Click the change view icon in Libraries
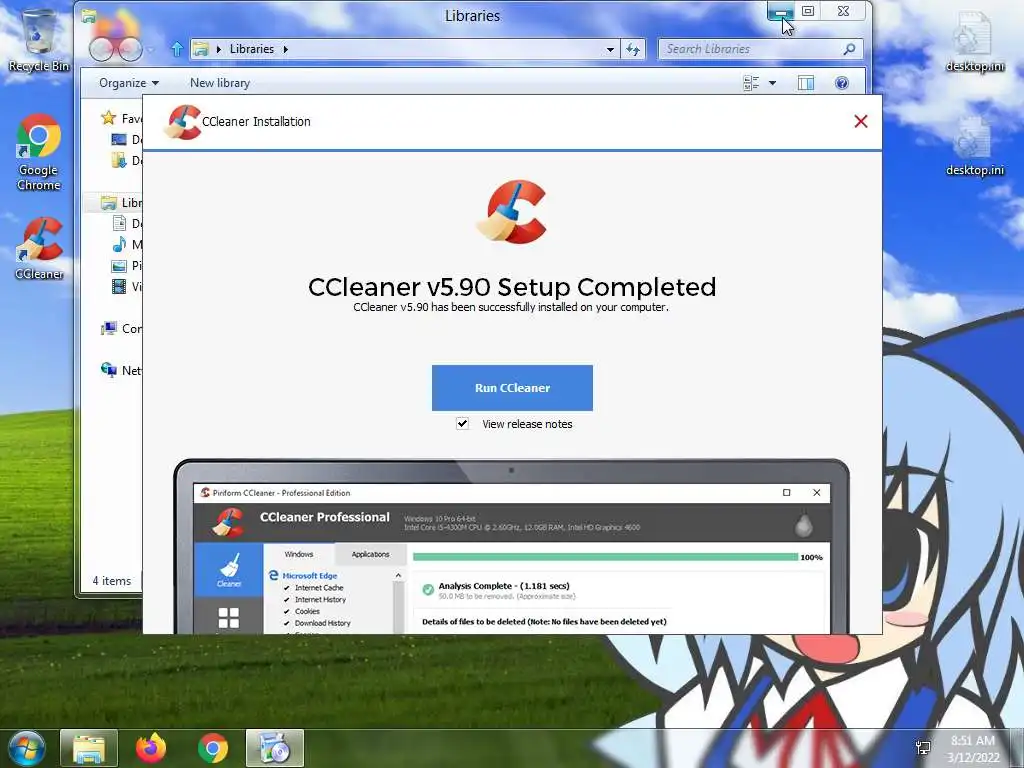1024x768 pixels. [751, 83]
